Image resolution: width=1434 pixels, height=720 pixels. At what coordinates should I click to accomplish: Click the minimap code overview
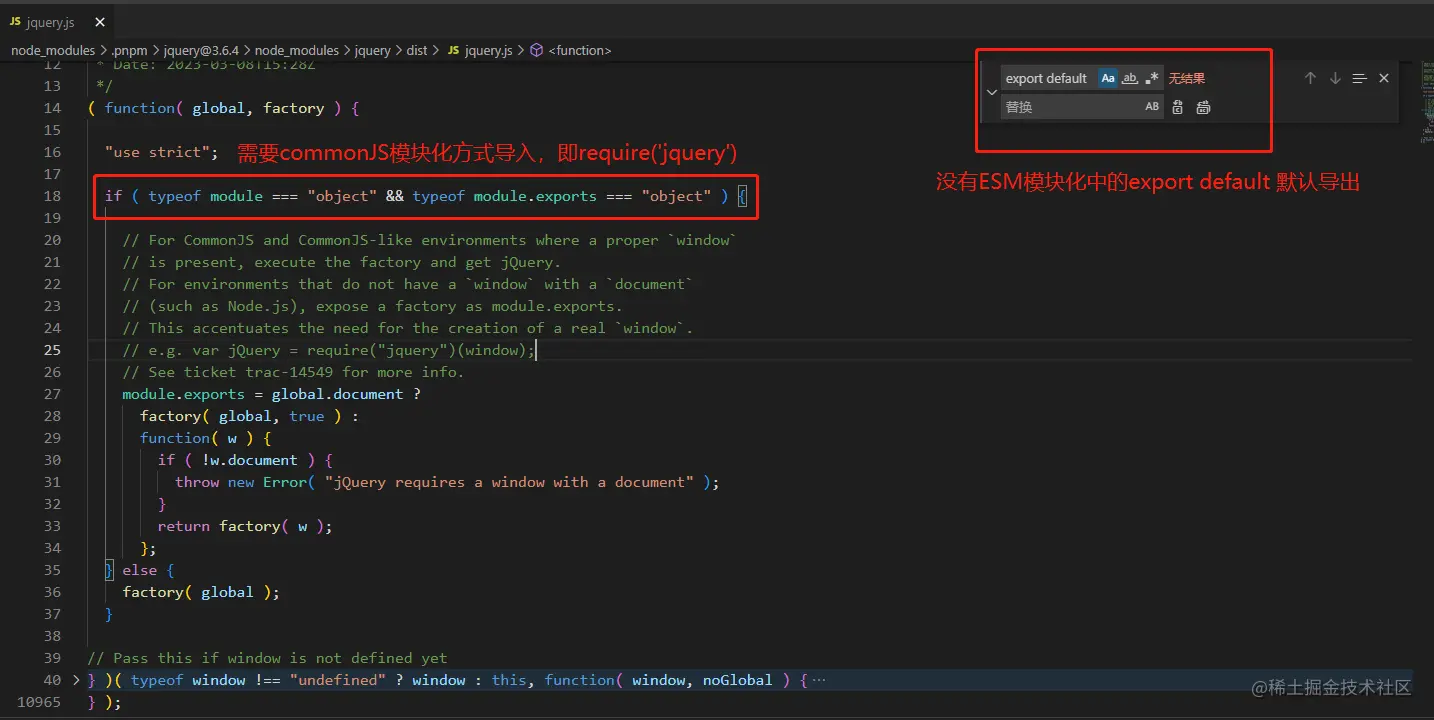pos(1425,100)
